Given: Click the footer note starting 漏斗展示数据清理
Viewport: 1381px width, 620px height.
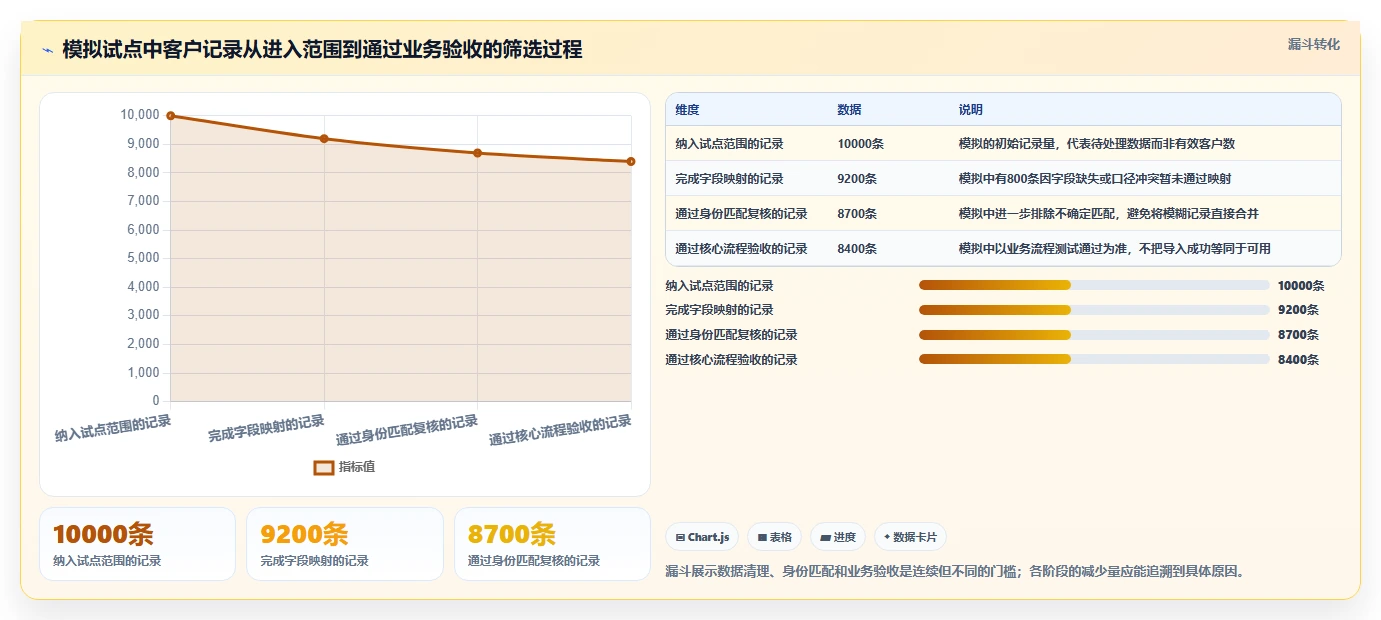Looking at the screenshot, I should tap(955, 572).
